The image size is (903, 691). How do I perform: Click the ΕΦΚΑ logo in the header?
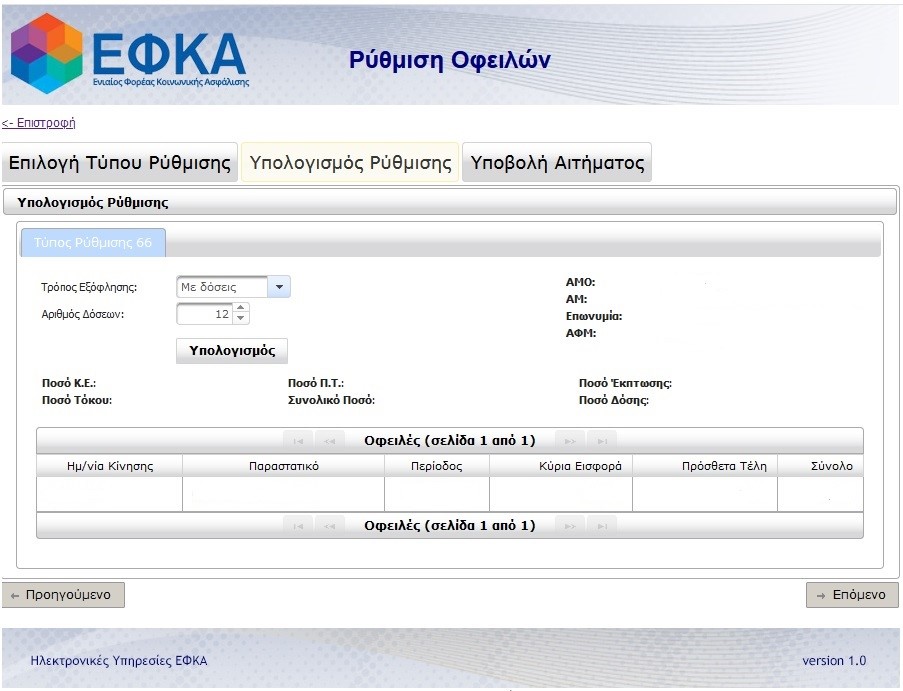[128, 54]
